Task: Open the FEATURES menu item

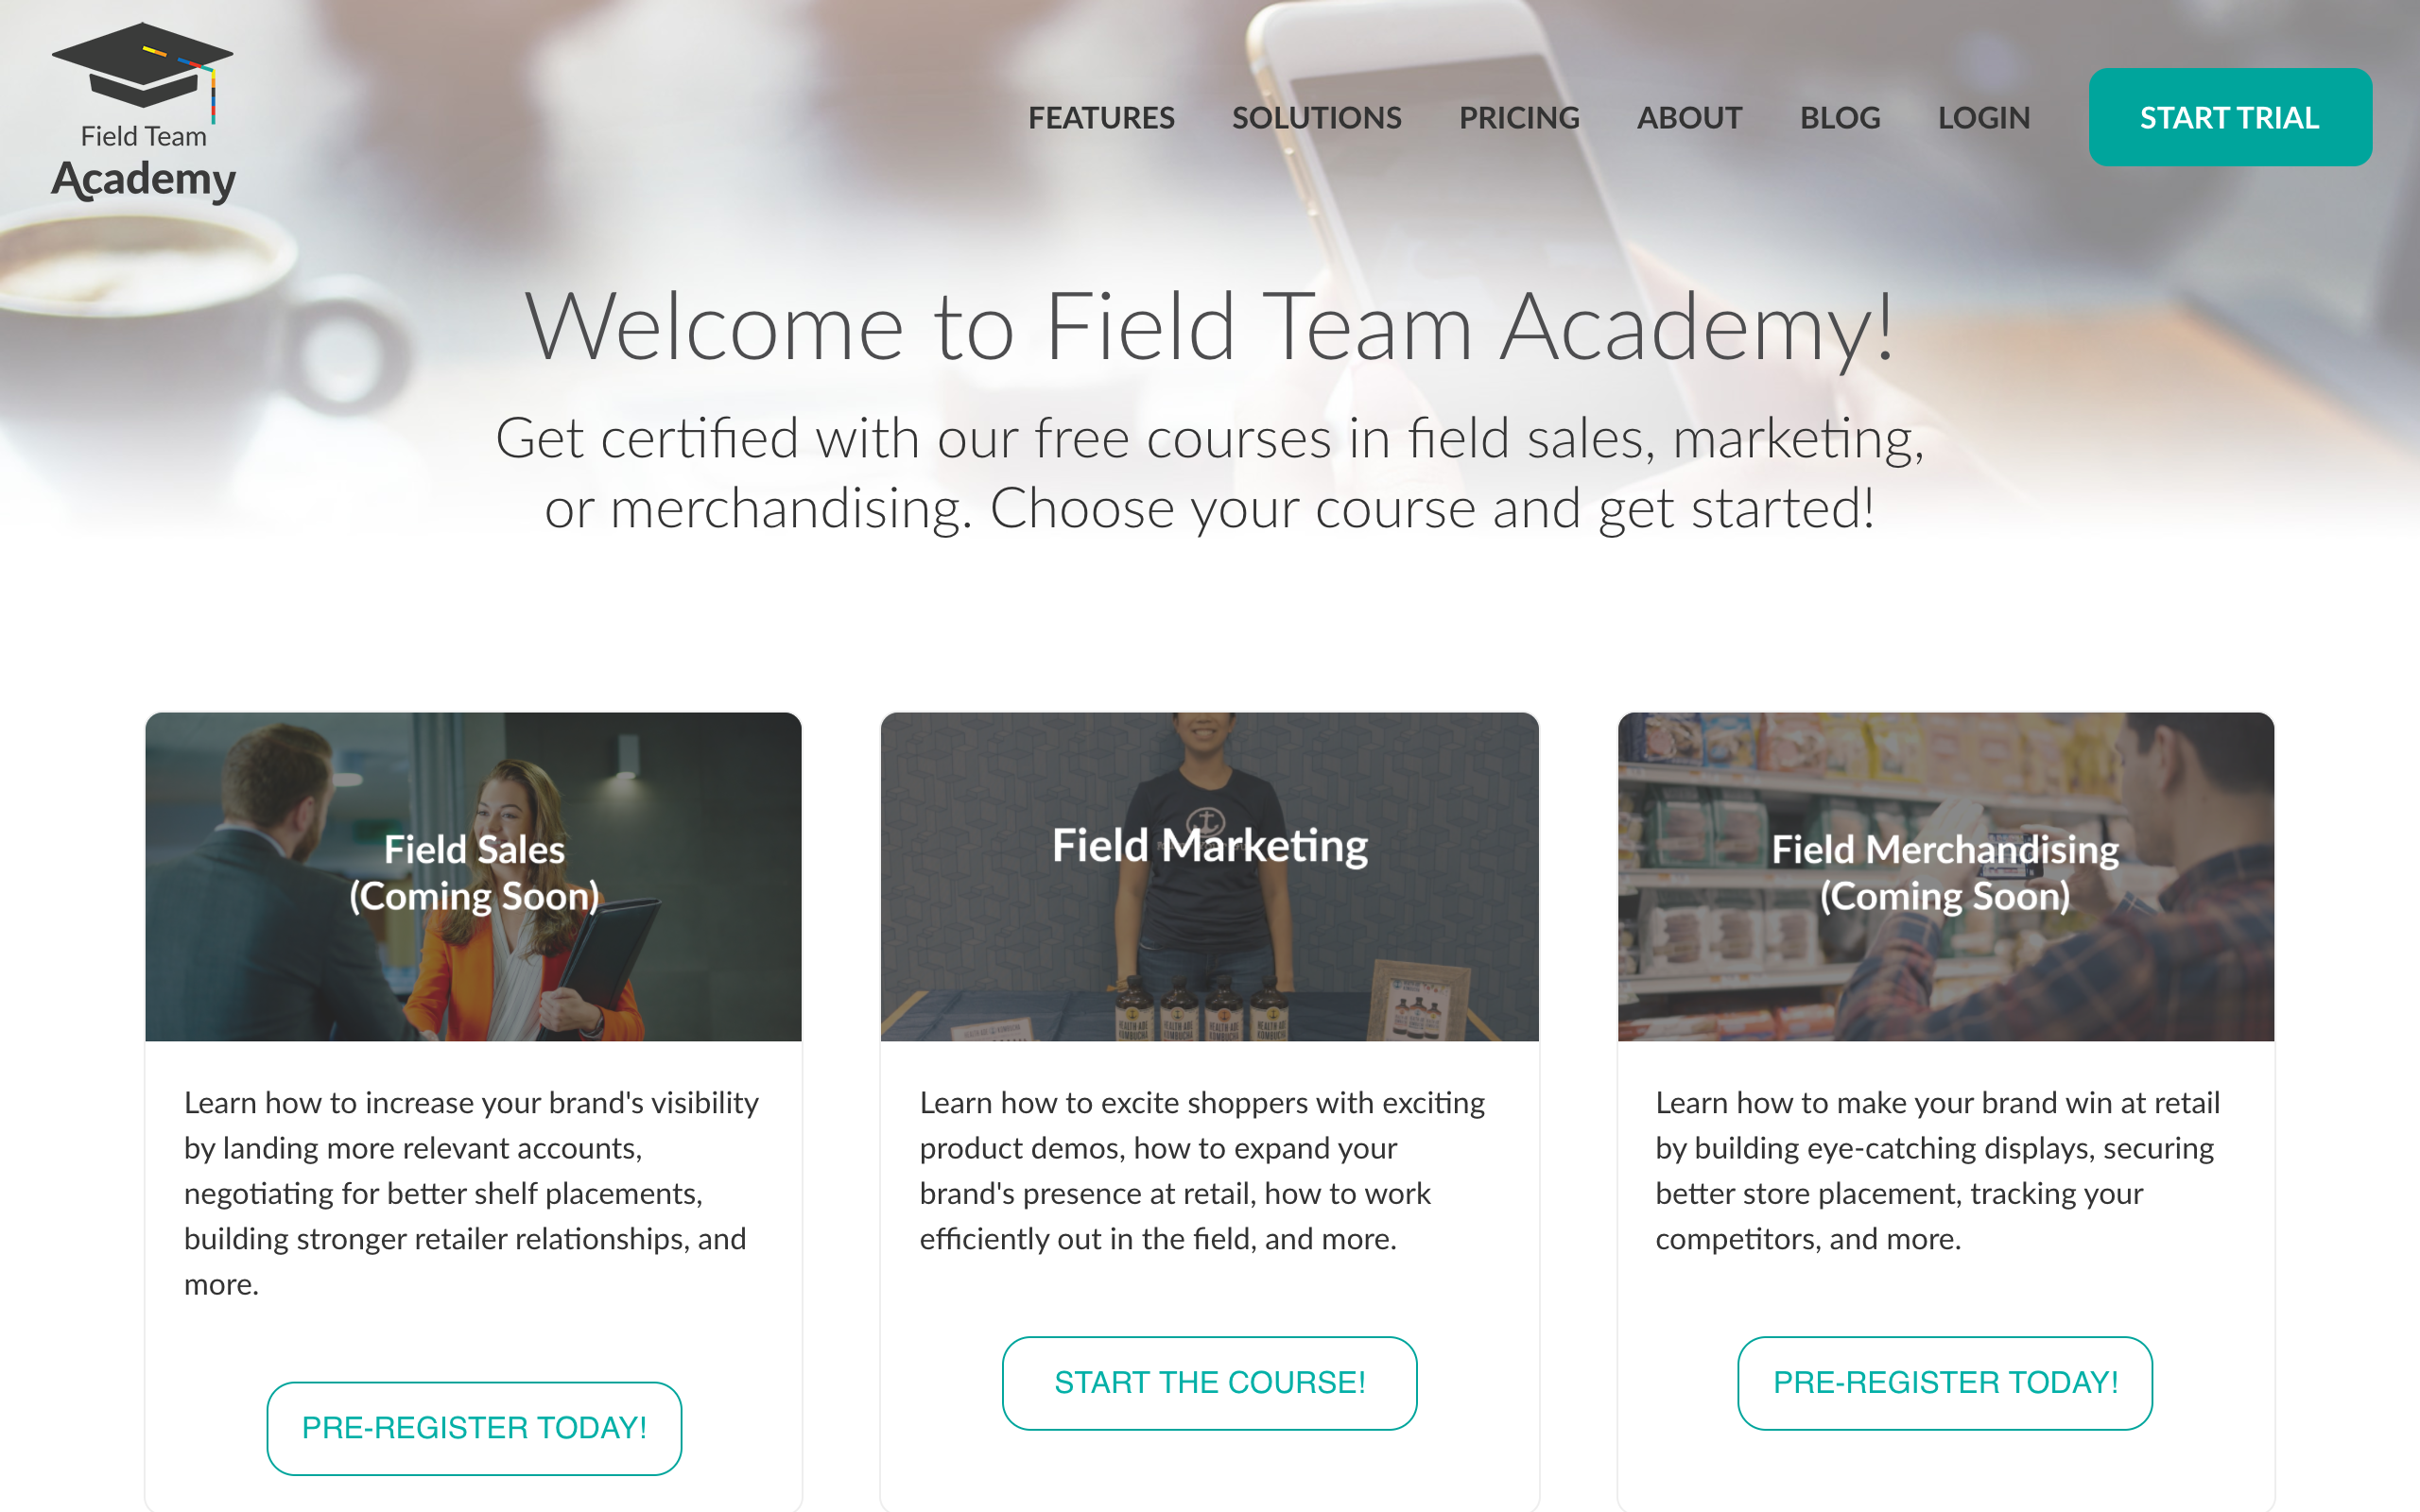Action: coord(1101,118)
